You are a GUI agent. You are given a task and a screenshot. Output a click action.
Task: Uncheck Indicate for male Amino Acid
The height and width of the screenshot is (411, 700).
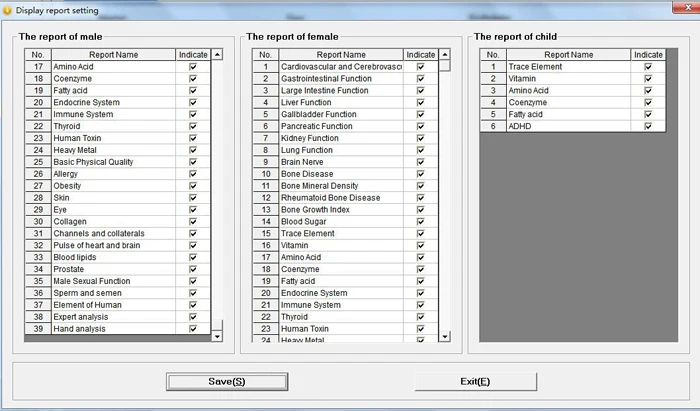coord(193,66)
